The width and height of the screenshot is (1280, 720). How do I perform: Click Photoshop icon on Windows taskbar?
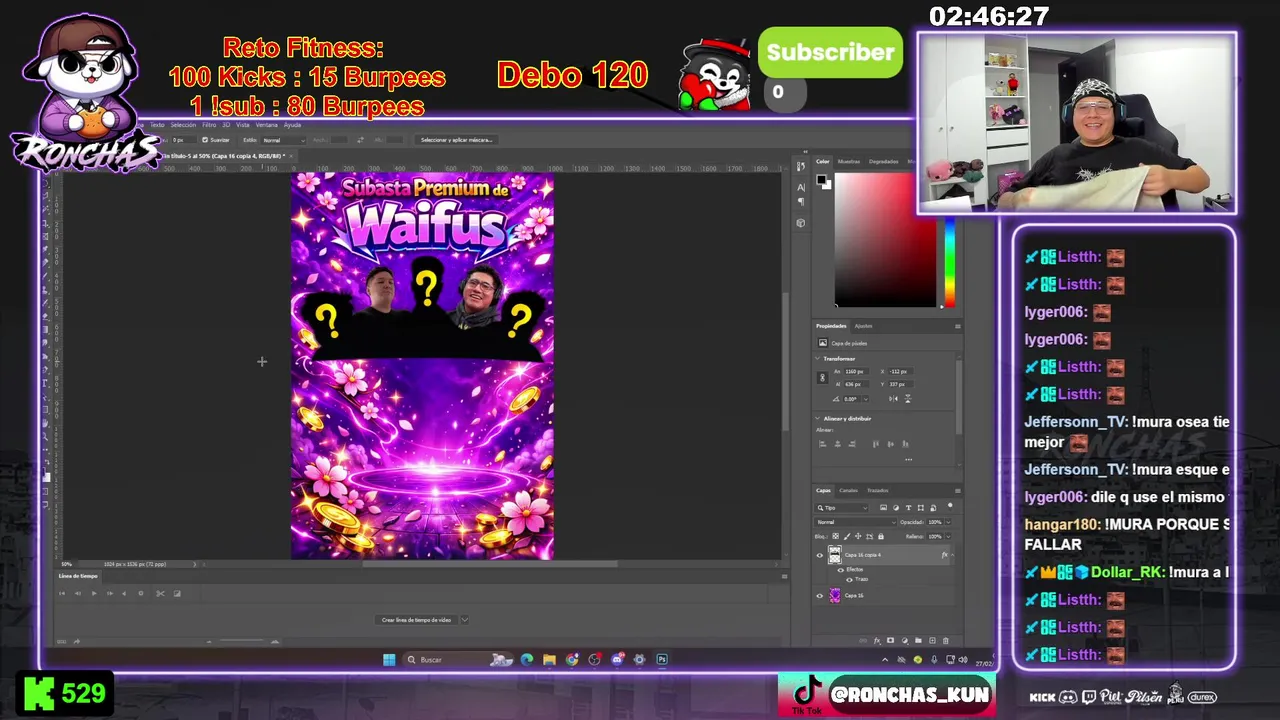(x=661, y=659)
